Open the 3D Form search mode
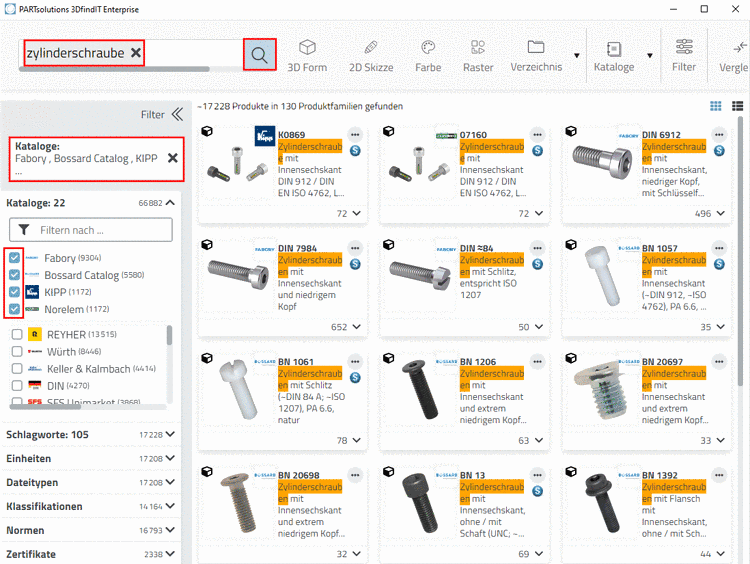The image size is (750, 564). 307,56
